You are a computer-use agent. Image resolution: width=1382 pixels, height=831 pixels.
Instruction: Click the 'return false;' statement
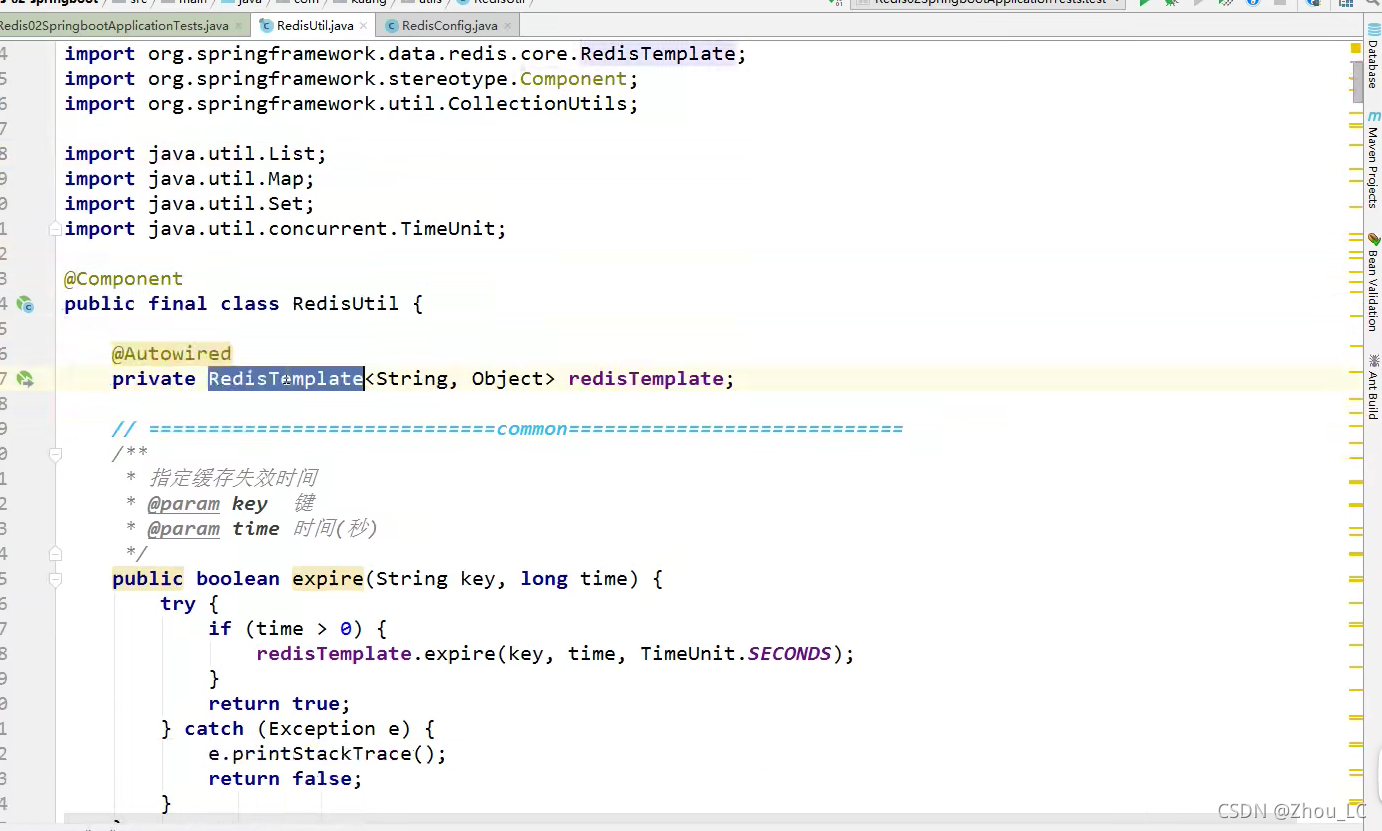(285, 779)
